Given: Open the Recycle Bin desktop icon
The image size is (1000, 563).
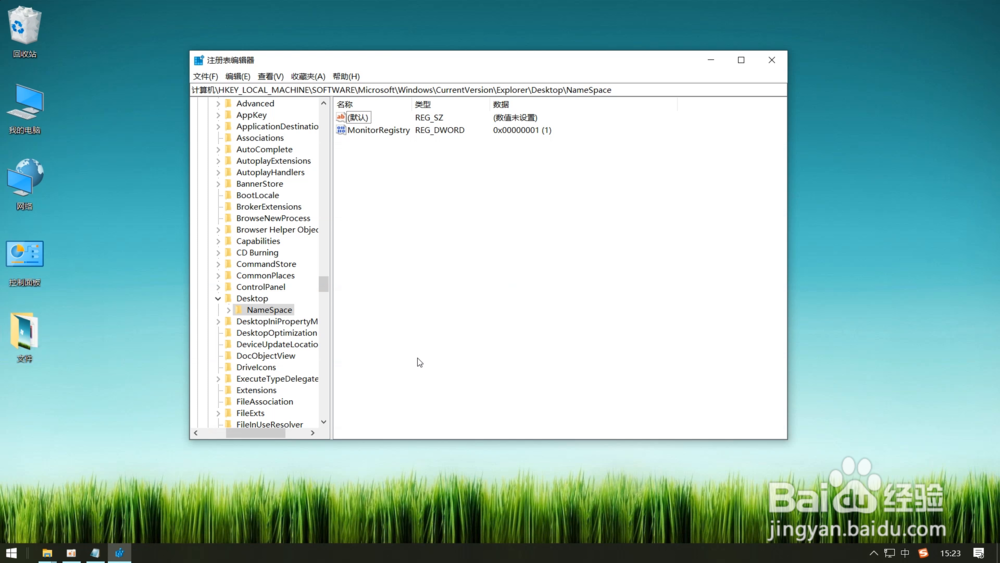Looking at the screenshot, I should click(25, 32).
